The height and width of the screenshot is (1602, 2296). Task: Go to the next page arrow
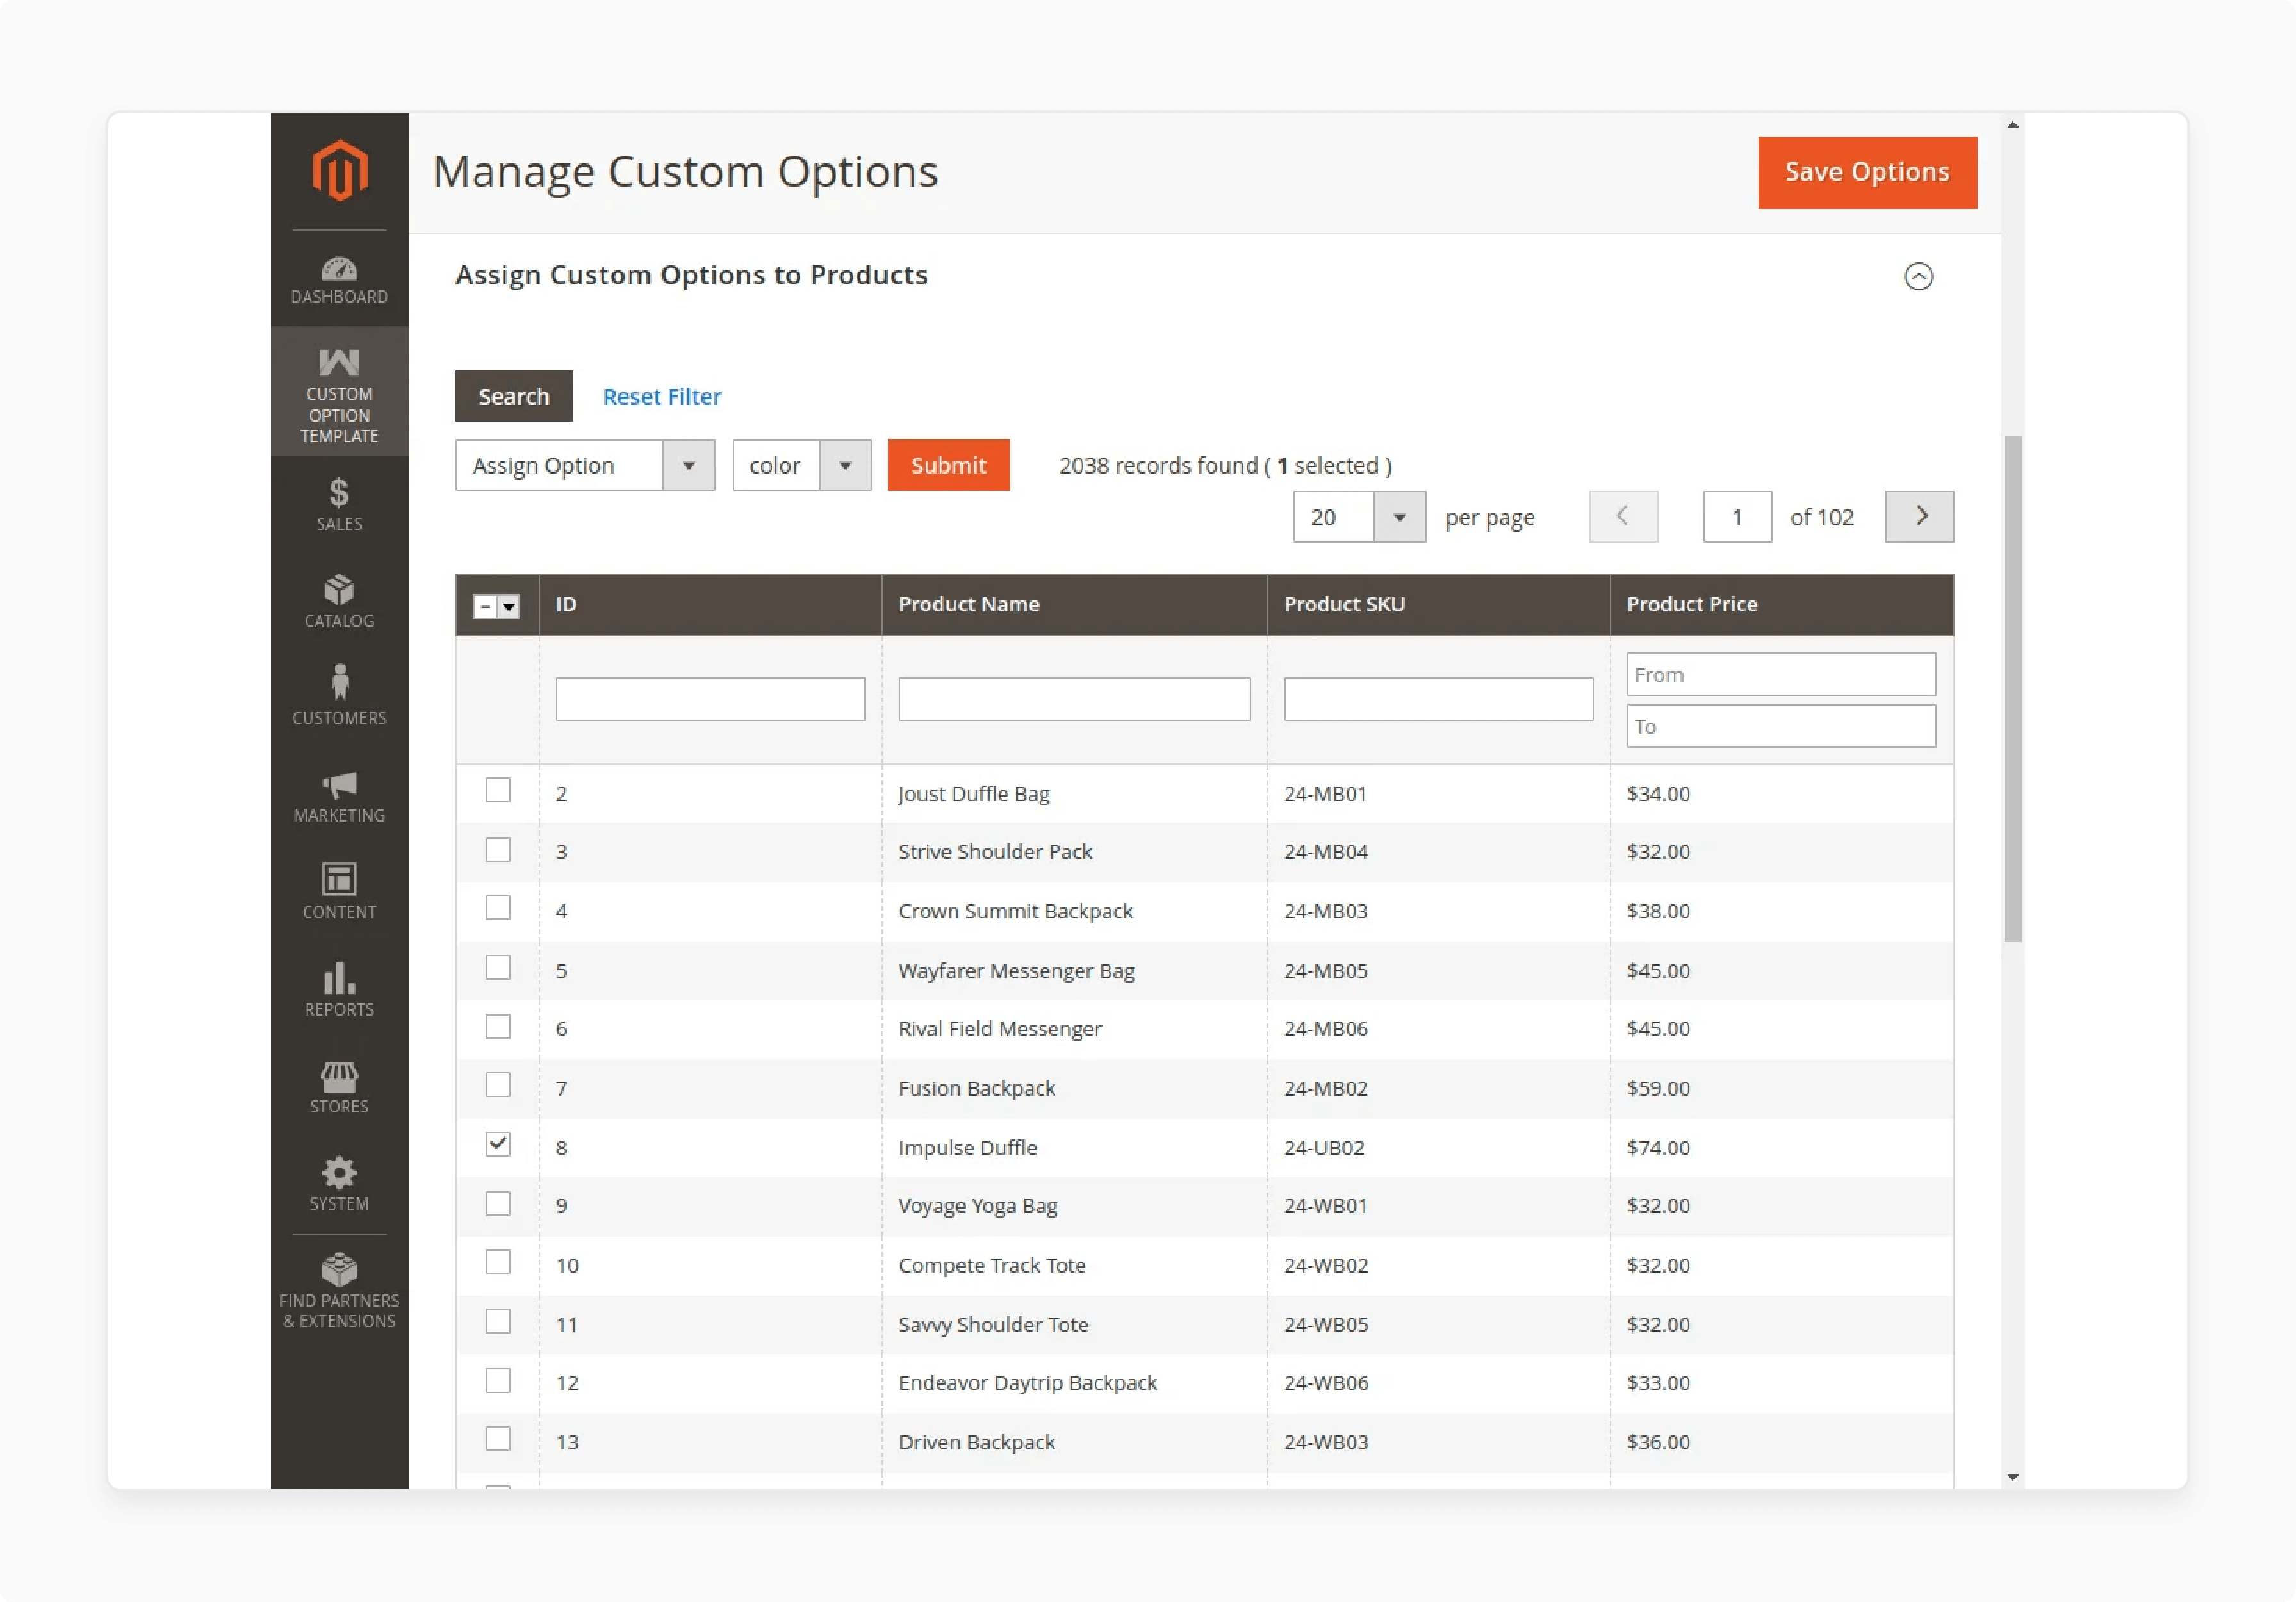1919,517
